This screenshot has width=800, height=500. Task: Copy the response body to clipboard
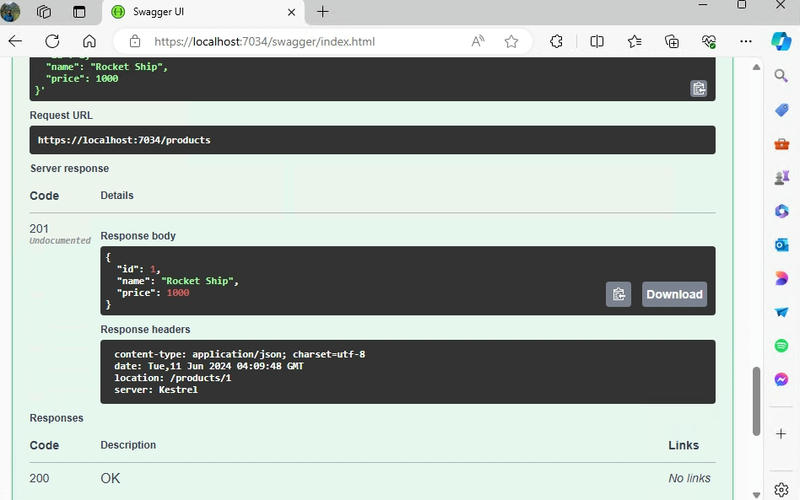point(618,294)
